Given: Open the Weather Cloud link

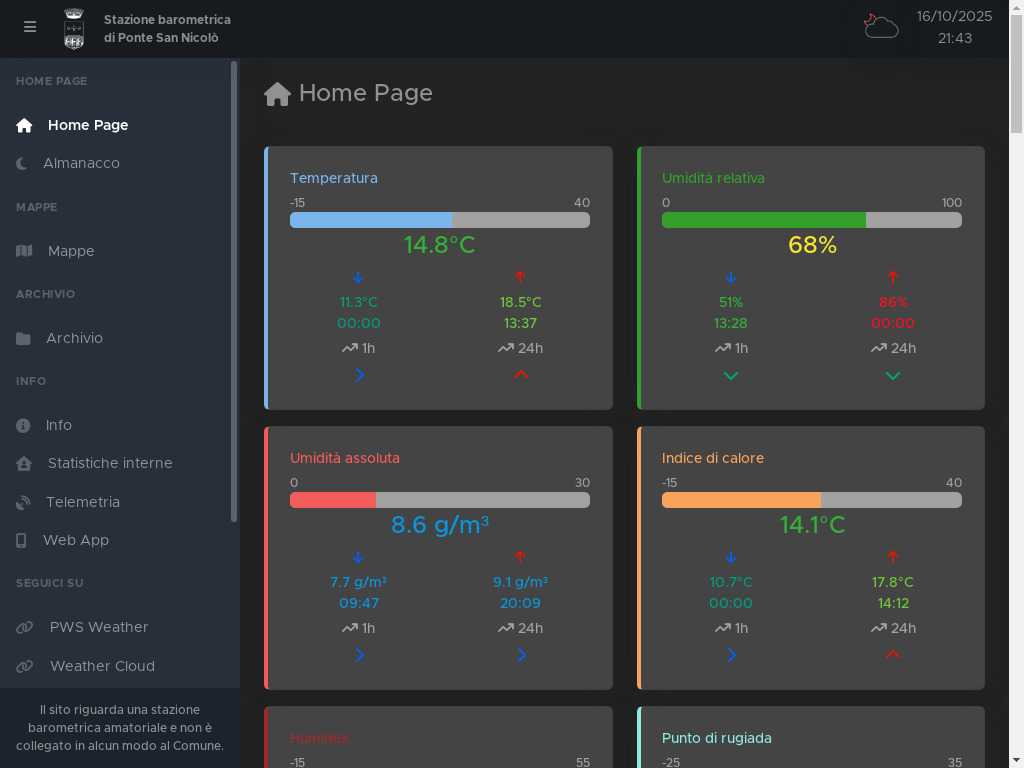Looking at the screenshot, I should pyautogui.click(x=102, y=666).
